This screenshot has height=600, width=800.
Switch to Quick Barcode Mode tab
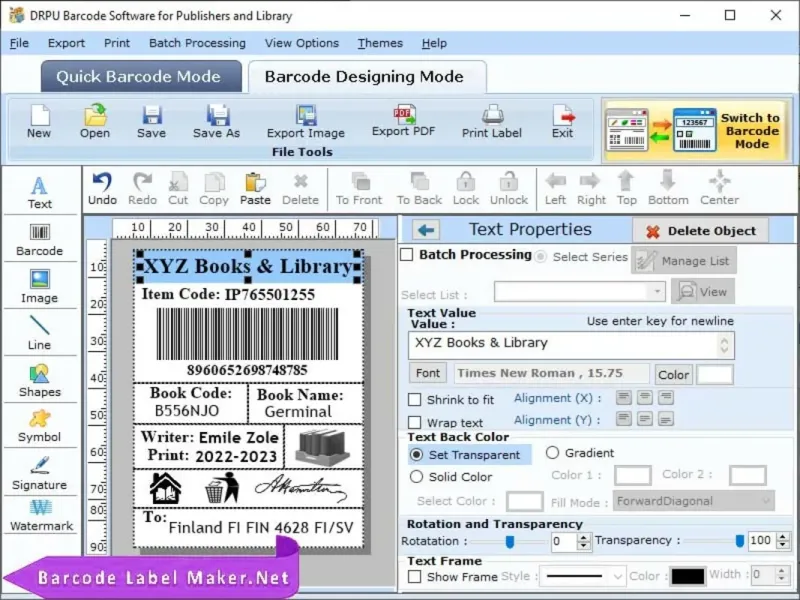click(139, 77)
